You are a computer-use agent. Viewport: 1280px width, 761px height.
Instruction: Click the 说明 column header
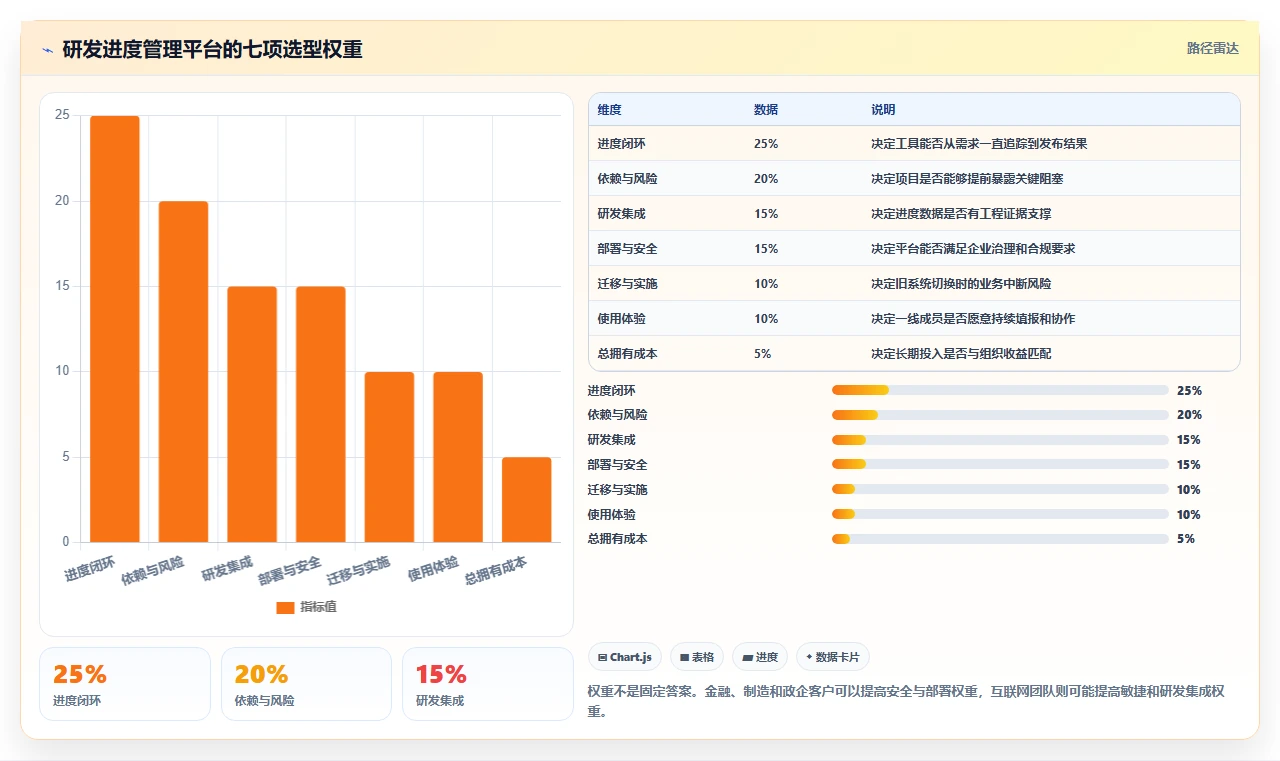click(x=883, y=109)
